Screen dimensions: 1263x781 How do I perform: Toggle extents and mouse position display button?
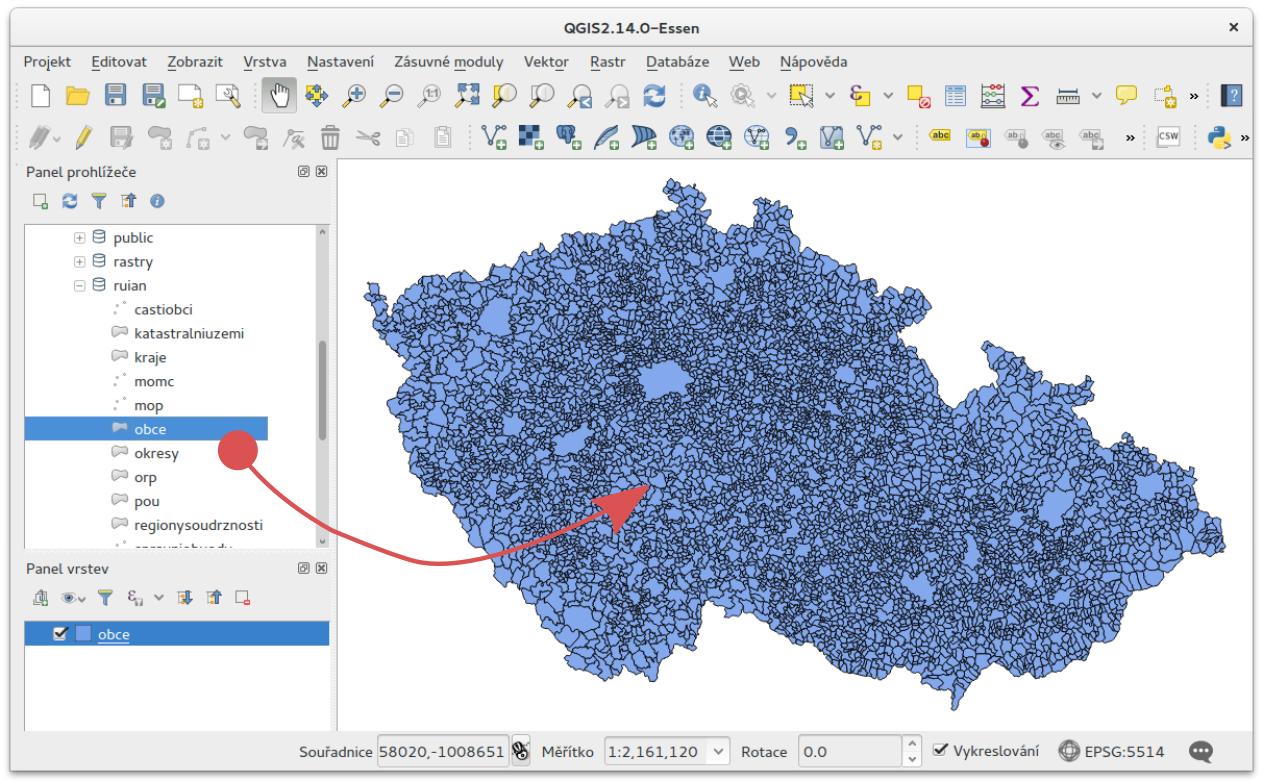(x=520, y=751)
